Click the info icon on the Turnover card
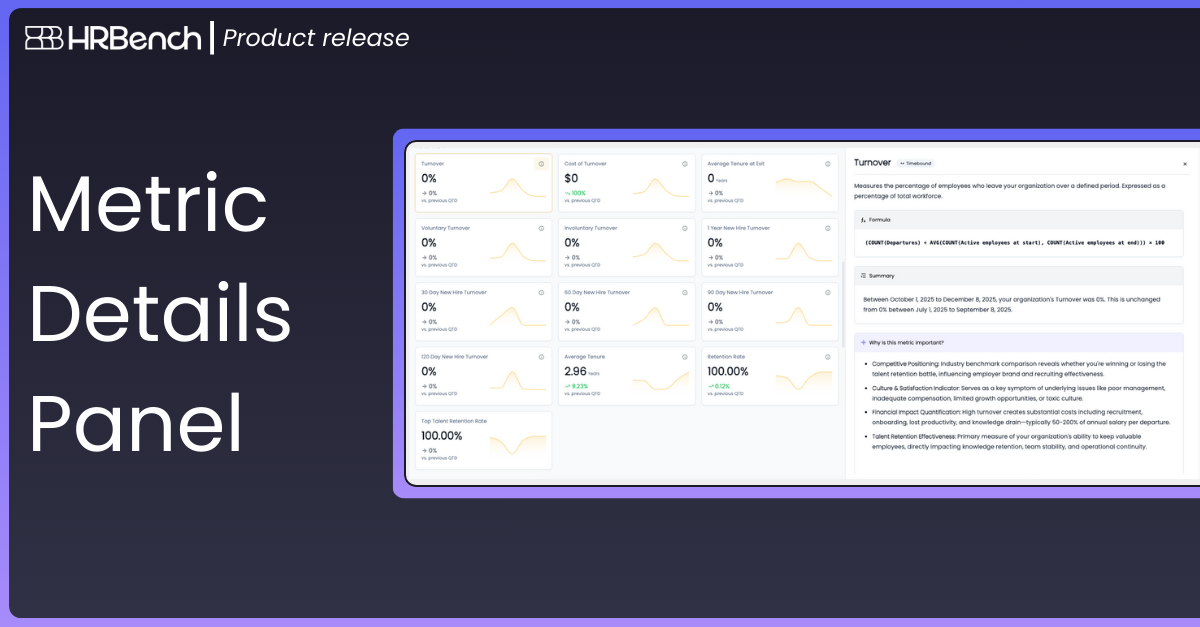This screenshot has height=627, width=1200. [541, 164]
